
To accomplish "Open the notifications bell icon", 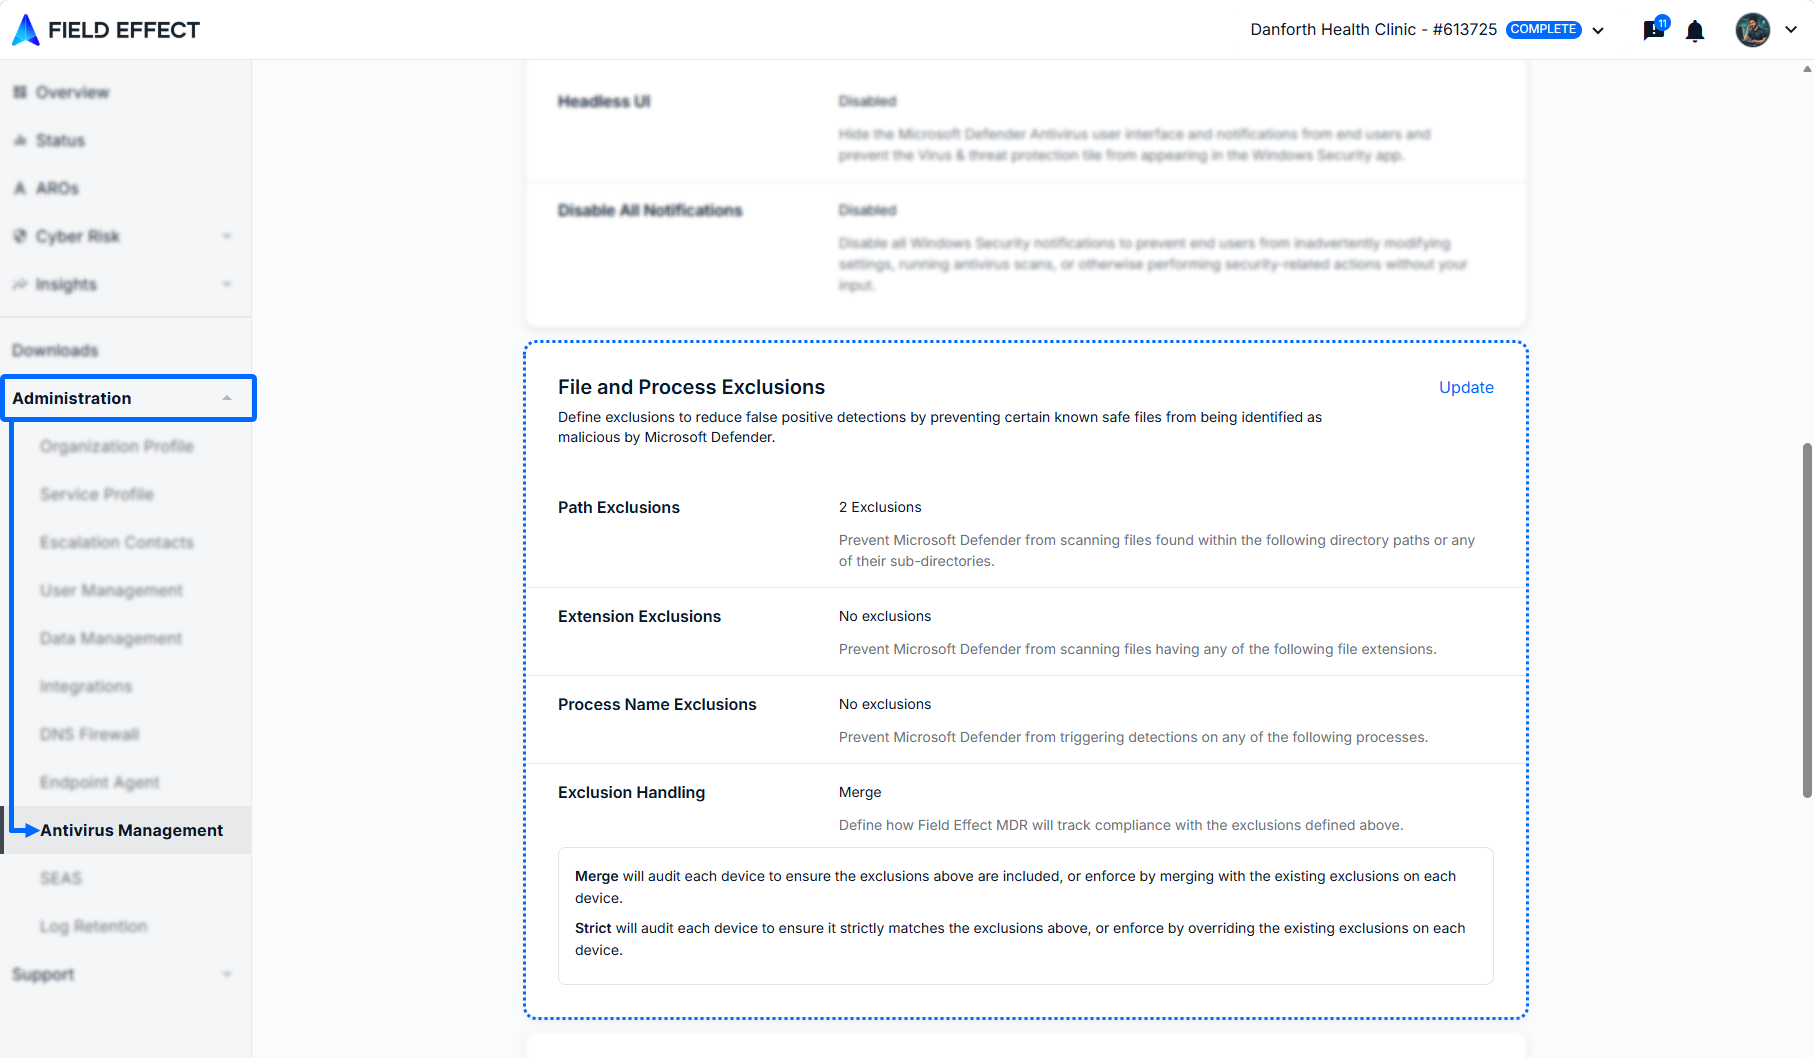I will click(x=1695, y=31).
